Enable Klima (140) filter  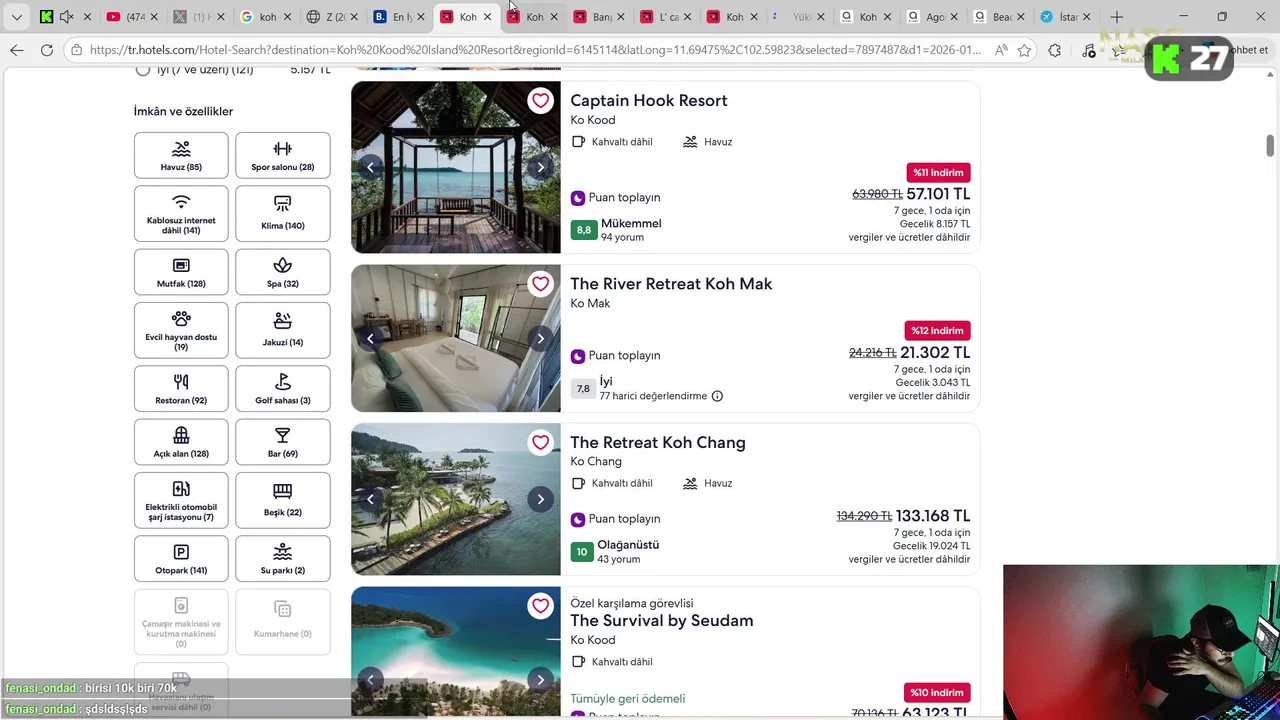pyautogui.click(x=283, y=214)
